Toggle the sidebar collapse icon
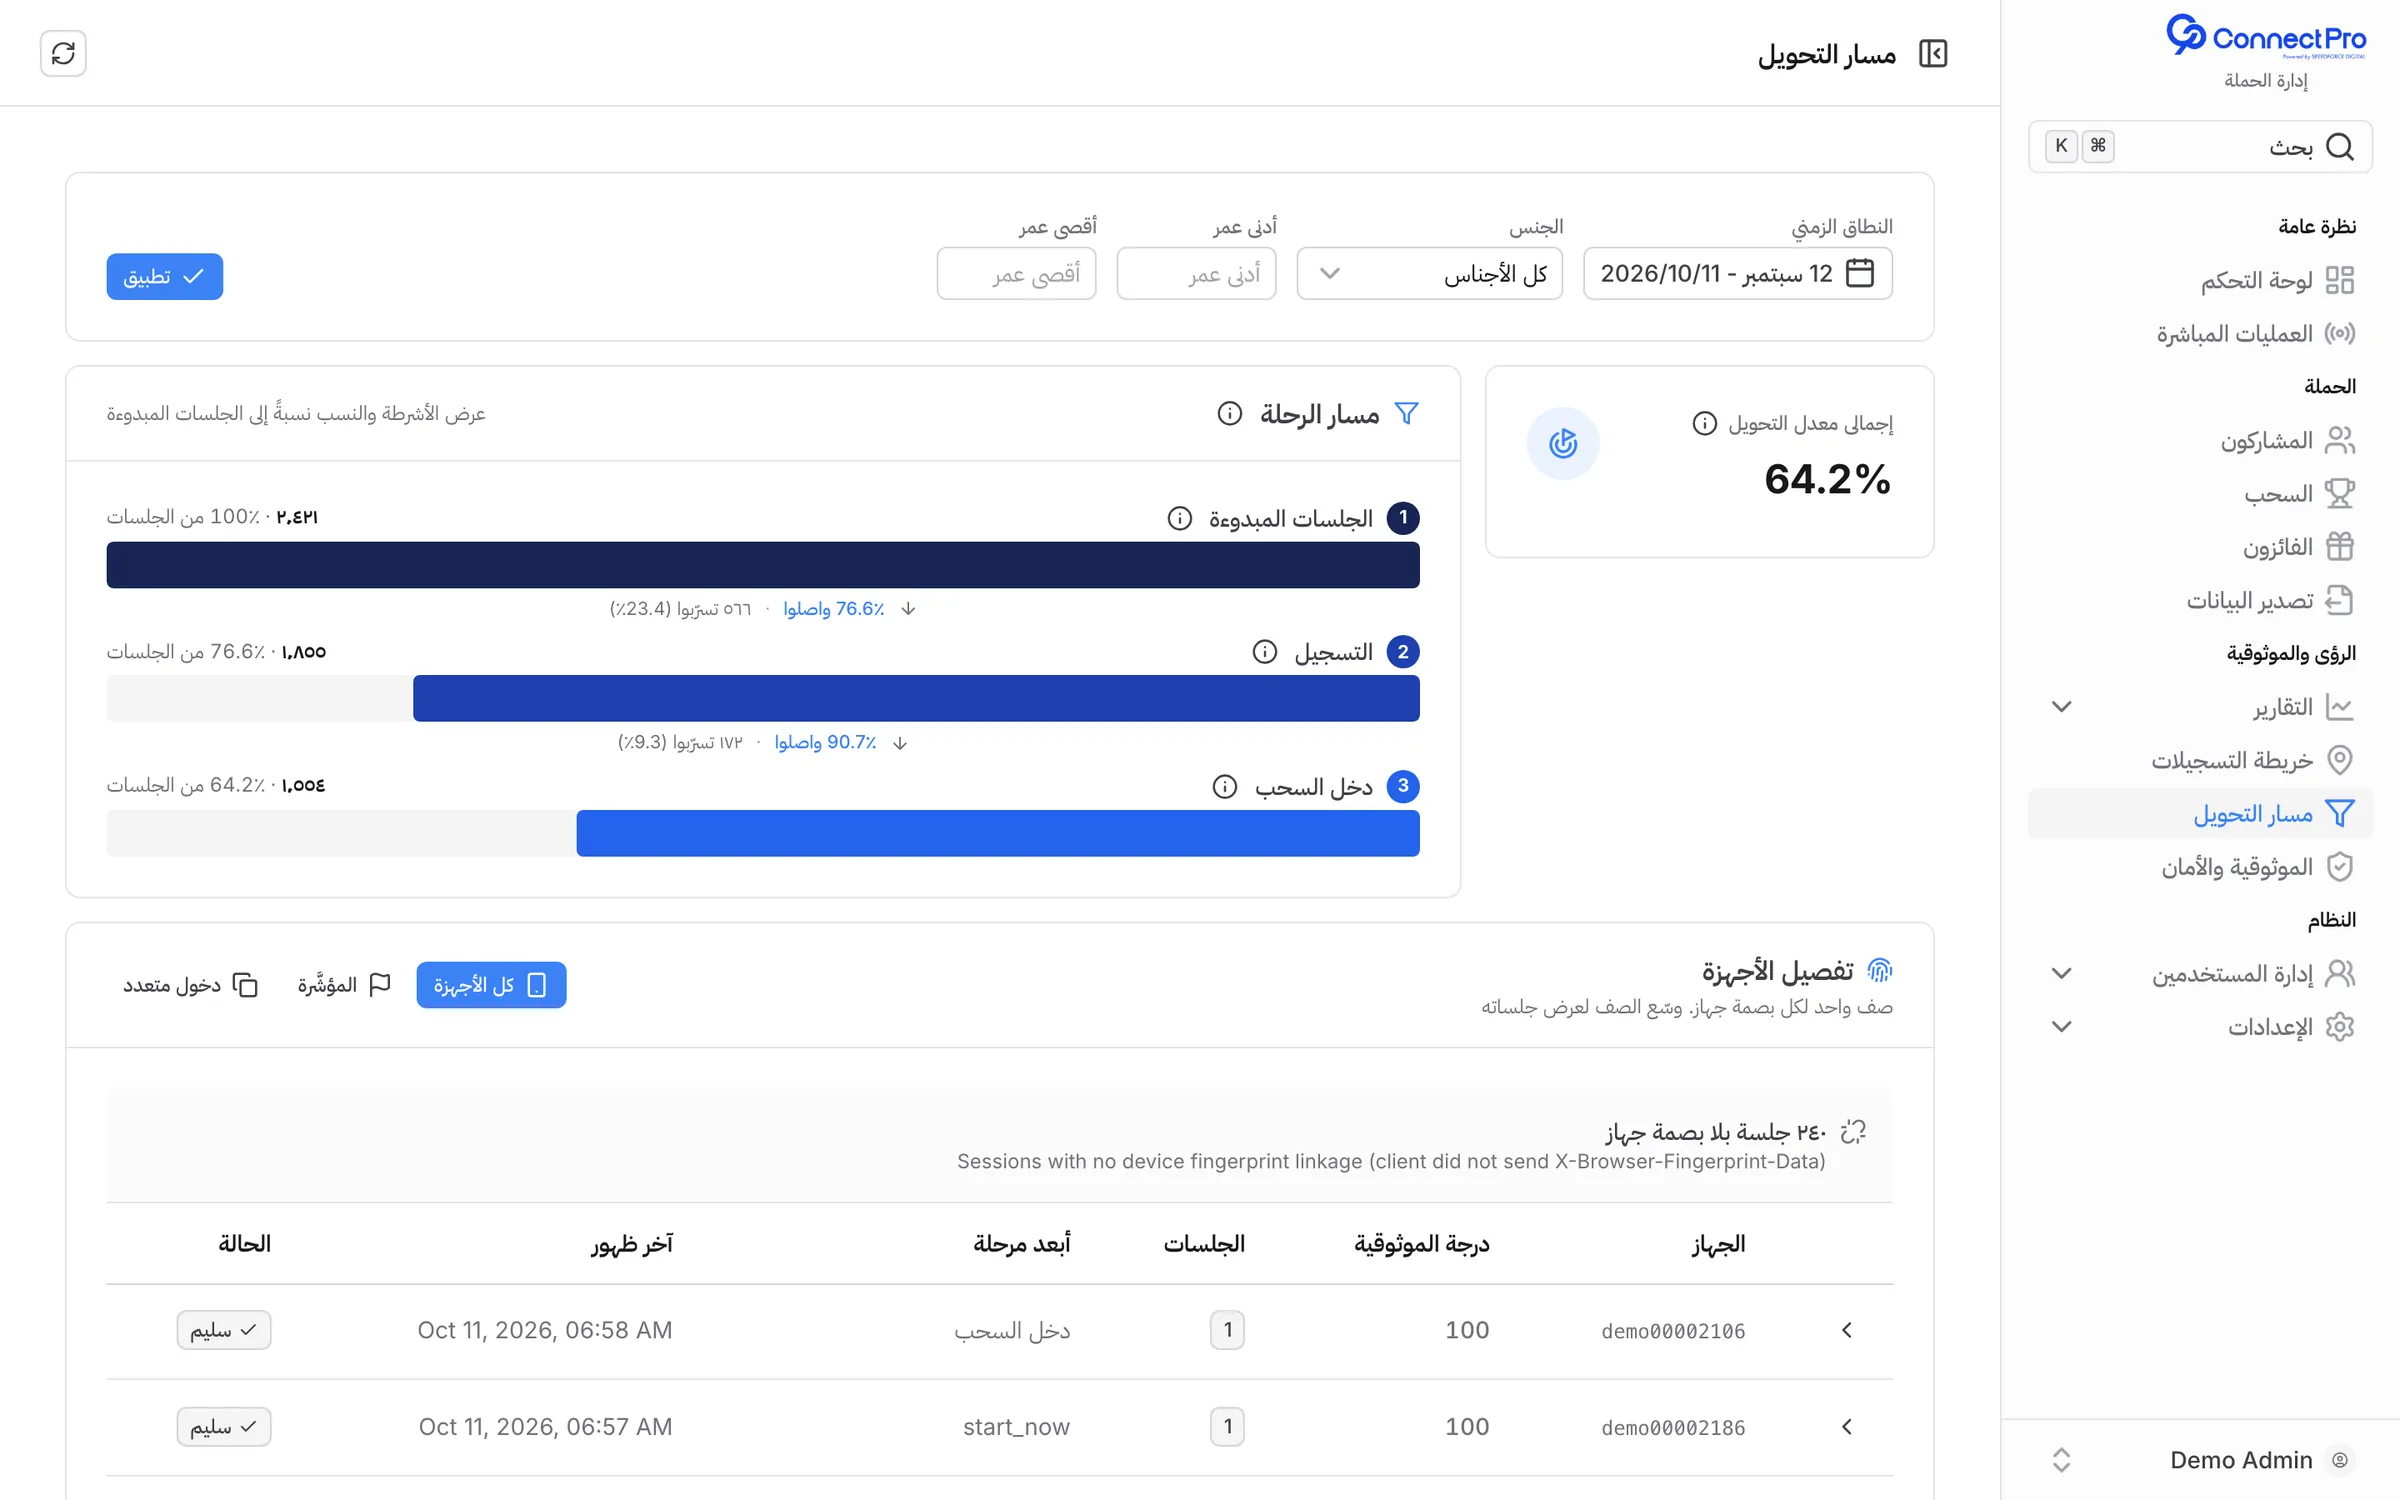 1933,54
